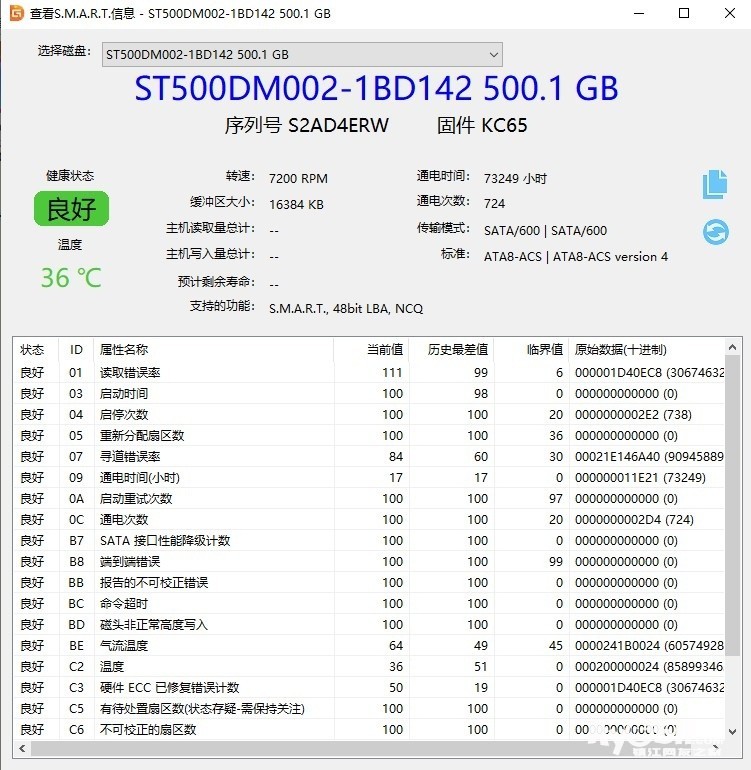Click the 原始数据(十进制) column header
751x770 pixels.
pos(620,350)
